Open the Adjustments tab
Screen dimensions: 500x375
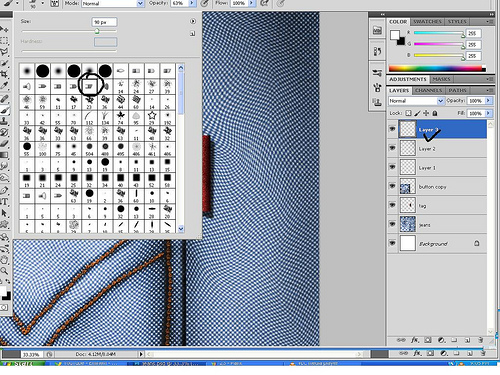click(408, 79)
